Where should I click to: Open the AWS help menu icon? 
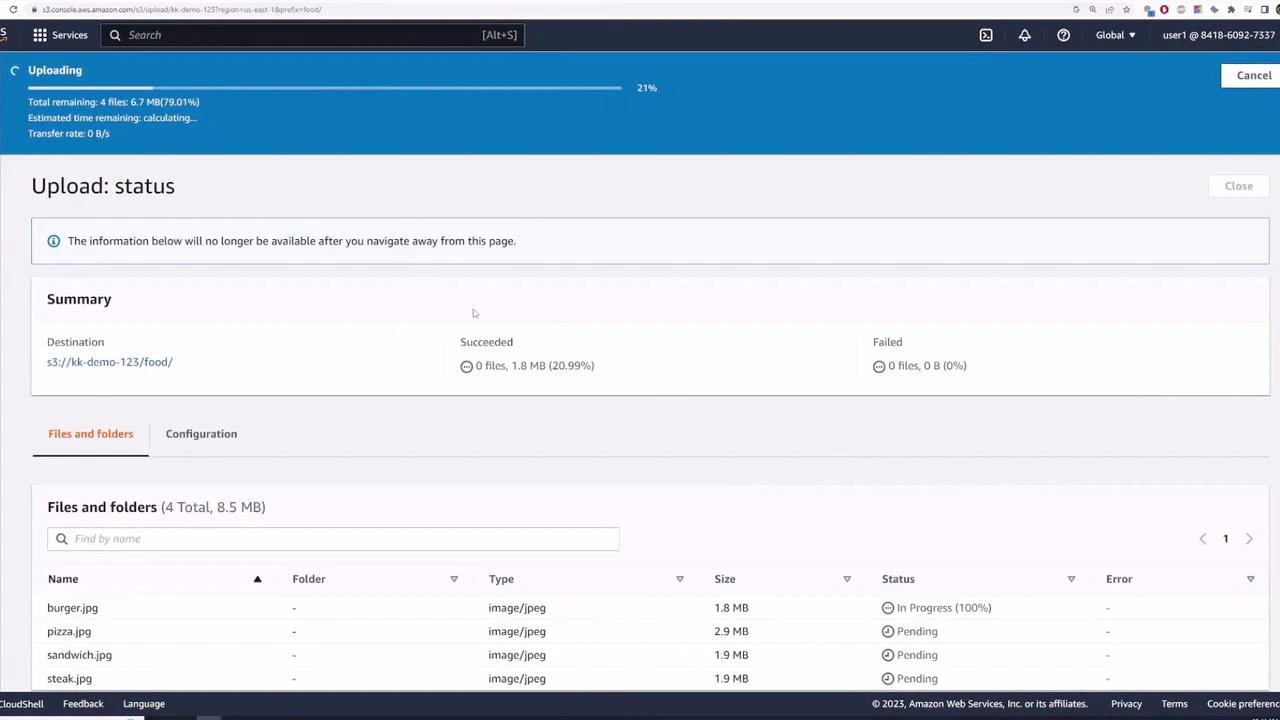(1063, 34)
